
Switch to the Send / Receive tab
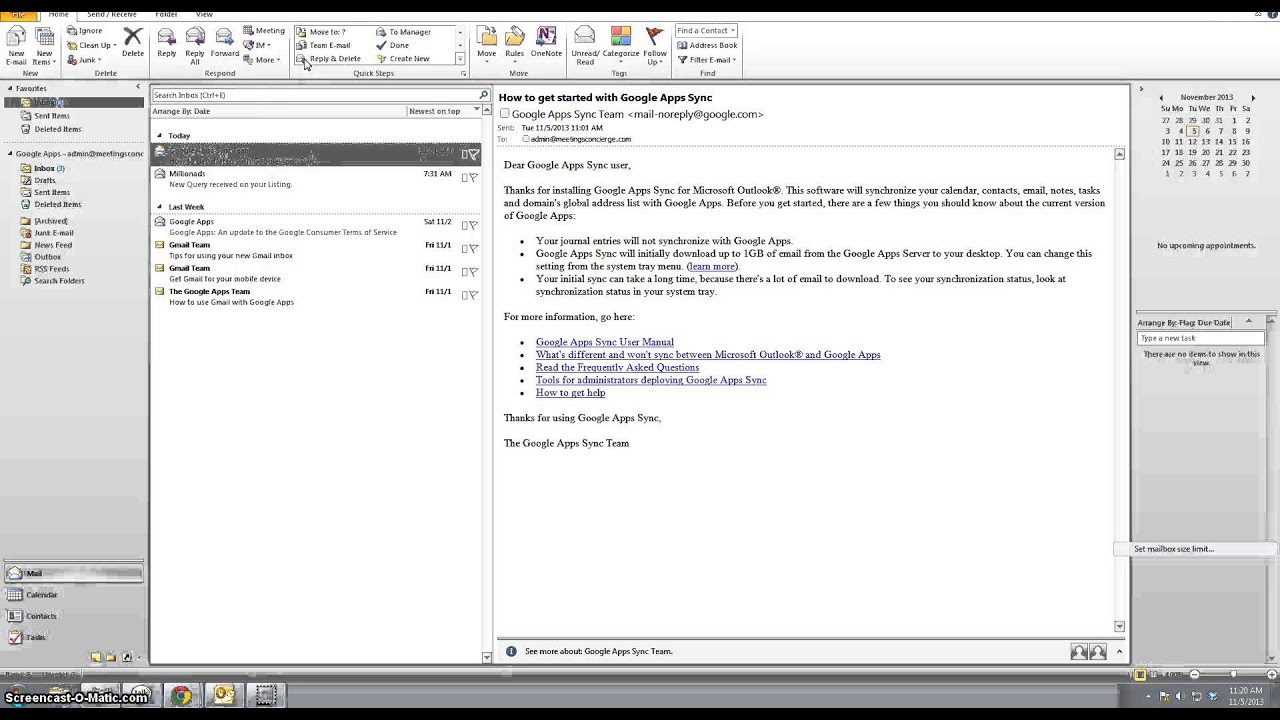pos(111,14)
